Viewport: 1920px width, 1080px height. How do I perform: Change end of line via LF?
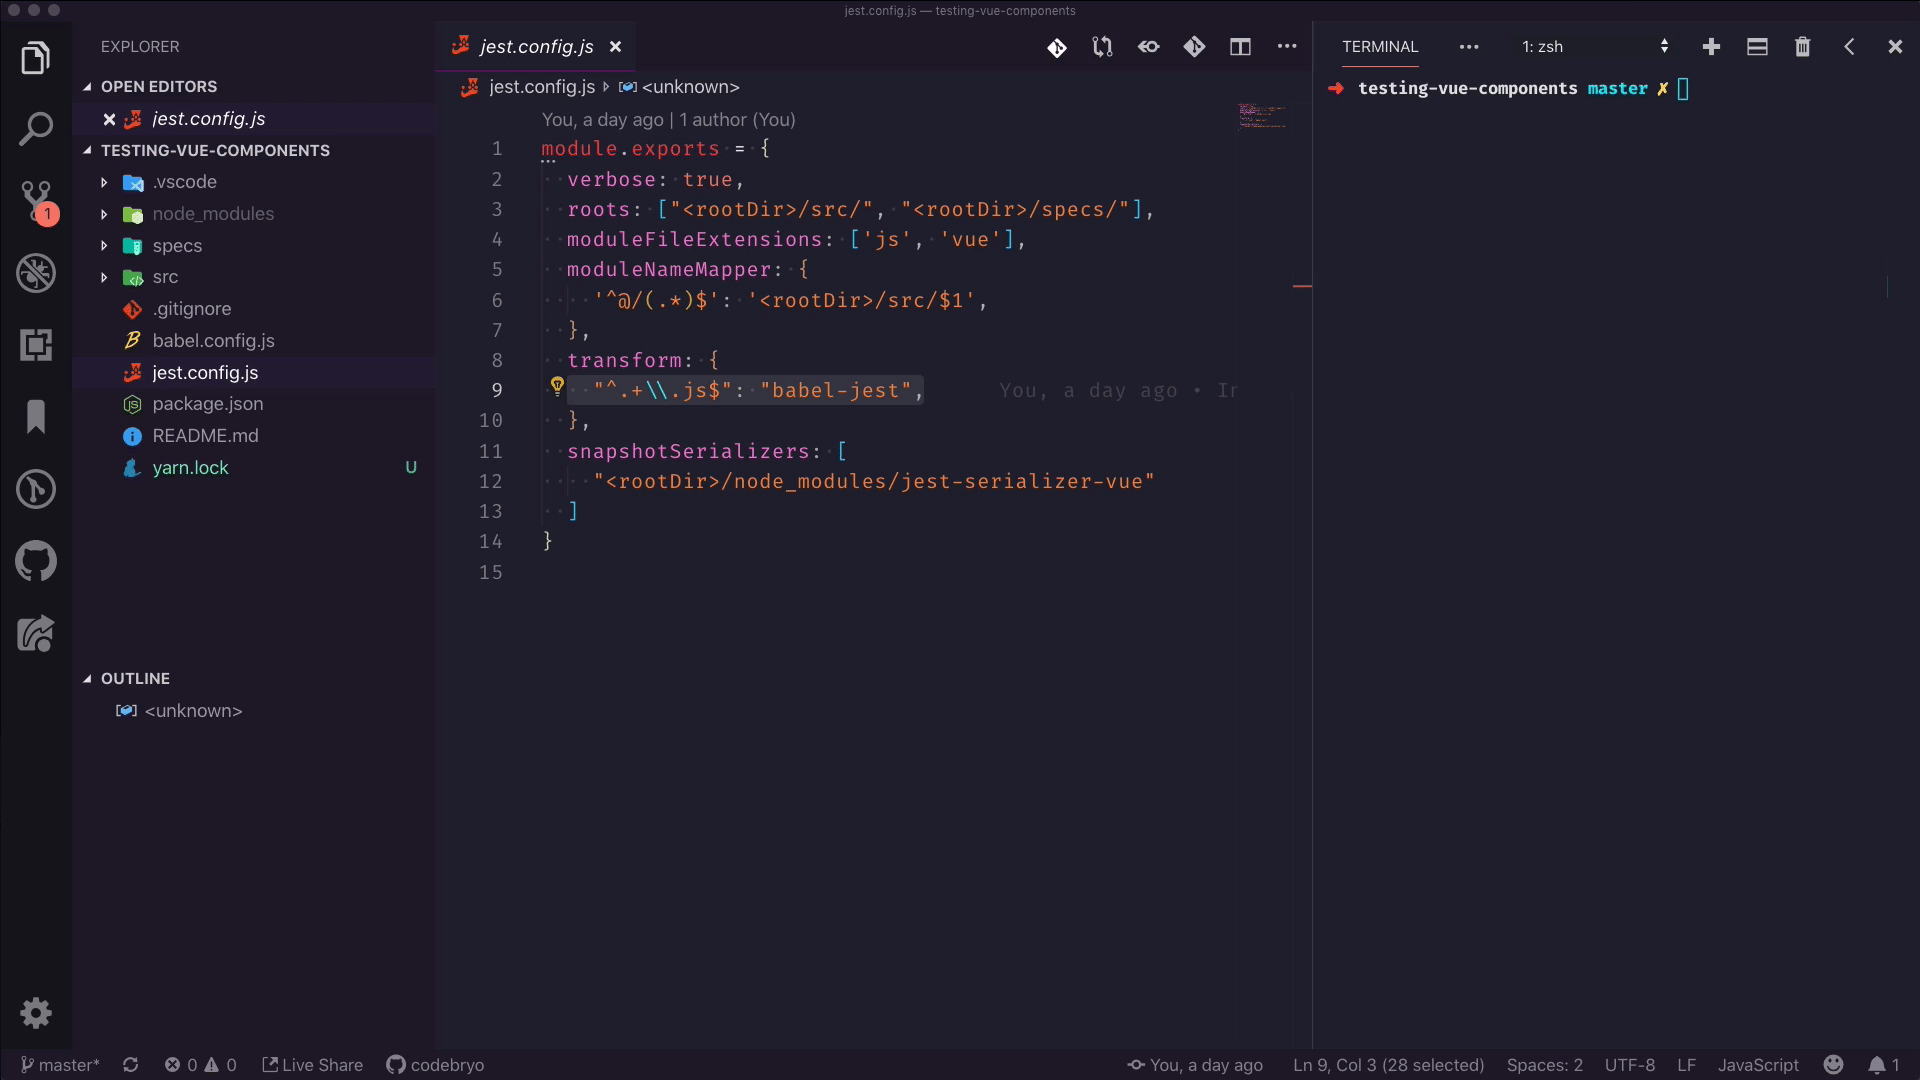click(1687, 1065)
